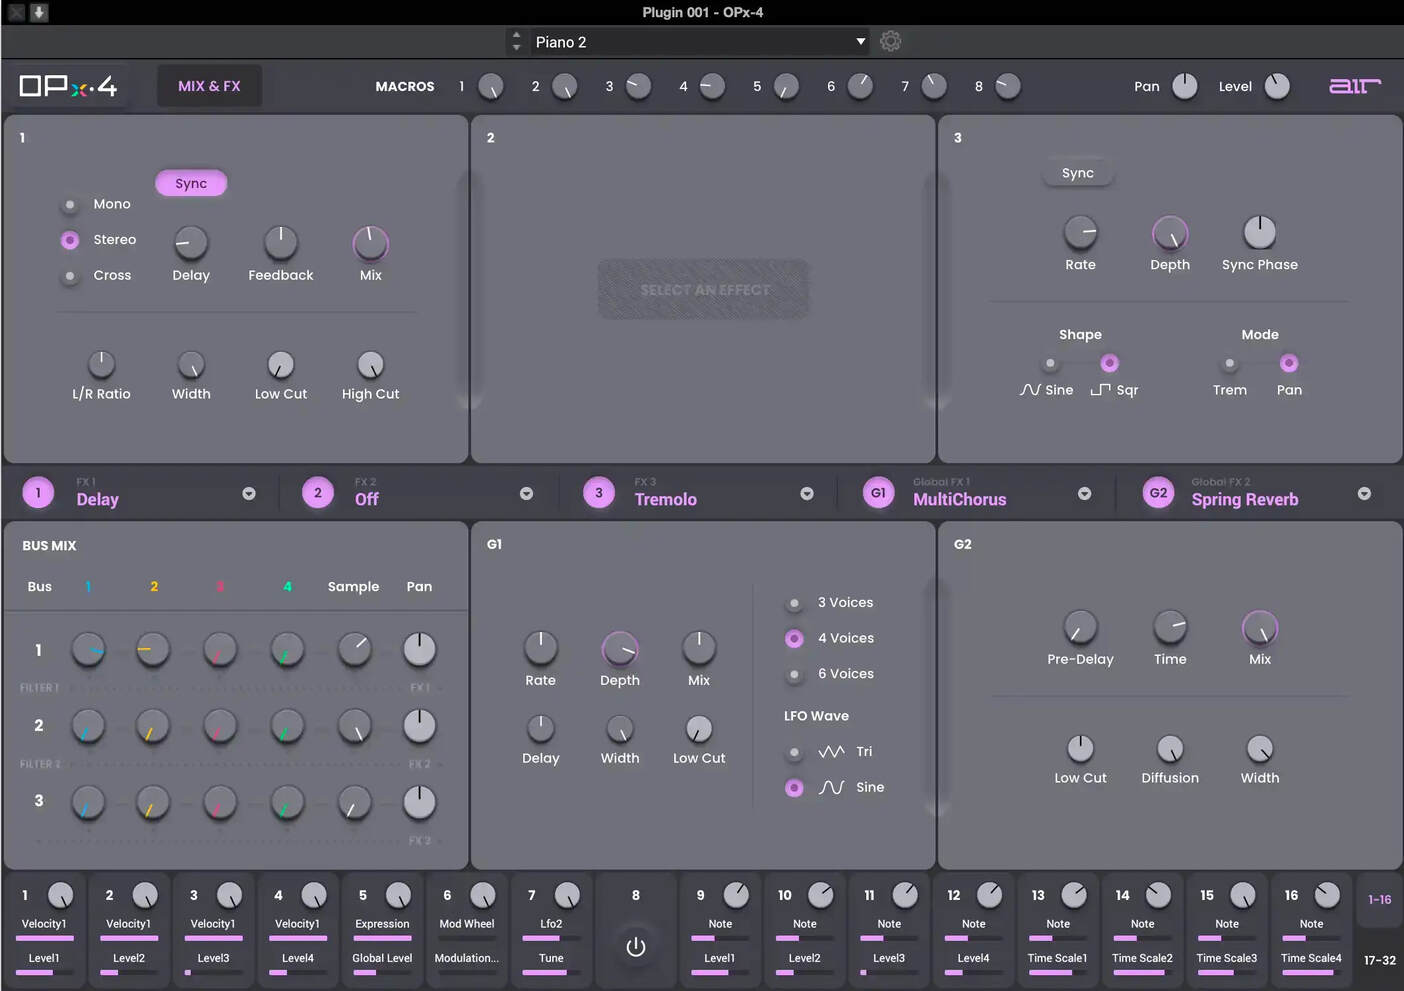Click the SELECT AN EFFECT button
1404x991 pixels.
[703, 289]
